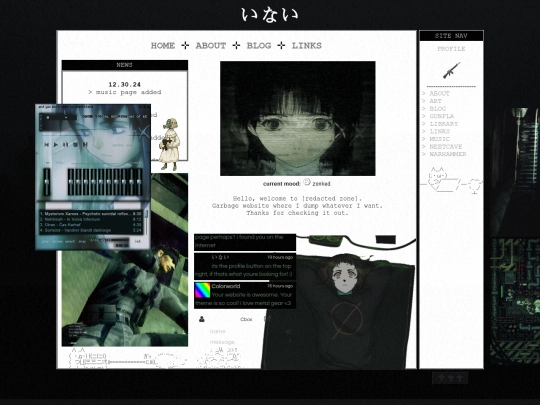
Task: Open ART in the Site Nav list
Action: click(x=436, y=101)
